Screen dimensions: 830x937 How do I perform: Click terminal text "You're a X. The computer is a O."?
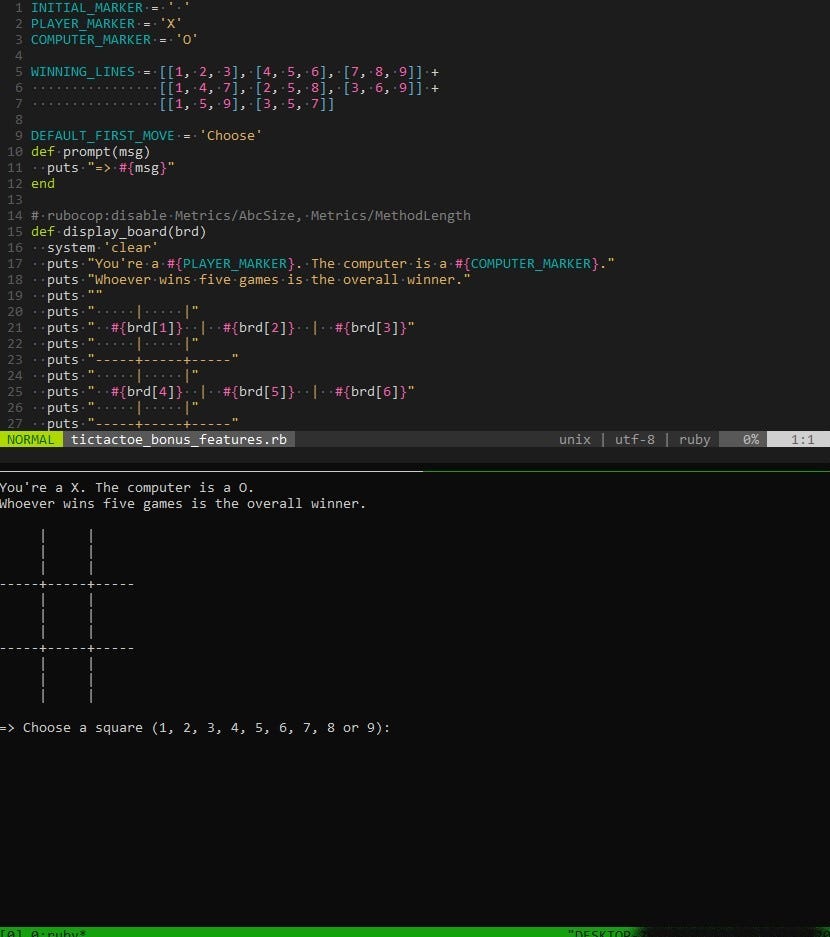pyautogui.click(x=127, y=488)
